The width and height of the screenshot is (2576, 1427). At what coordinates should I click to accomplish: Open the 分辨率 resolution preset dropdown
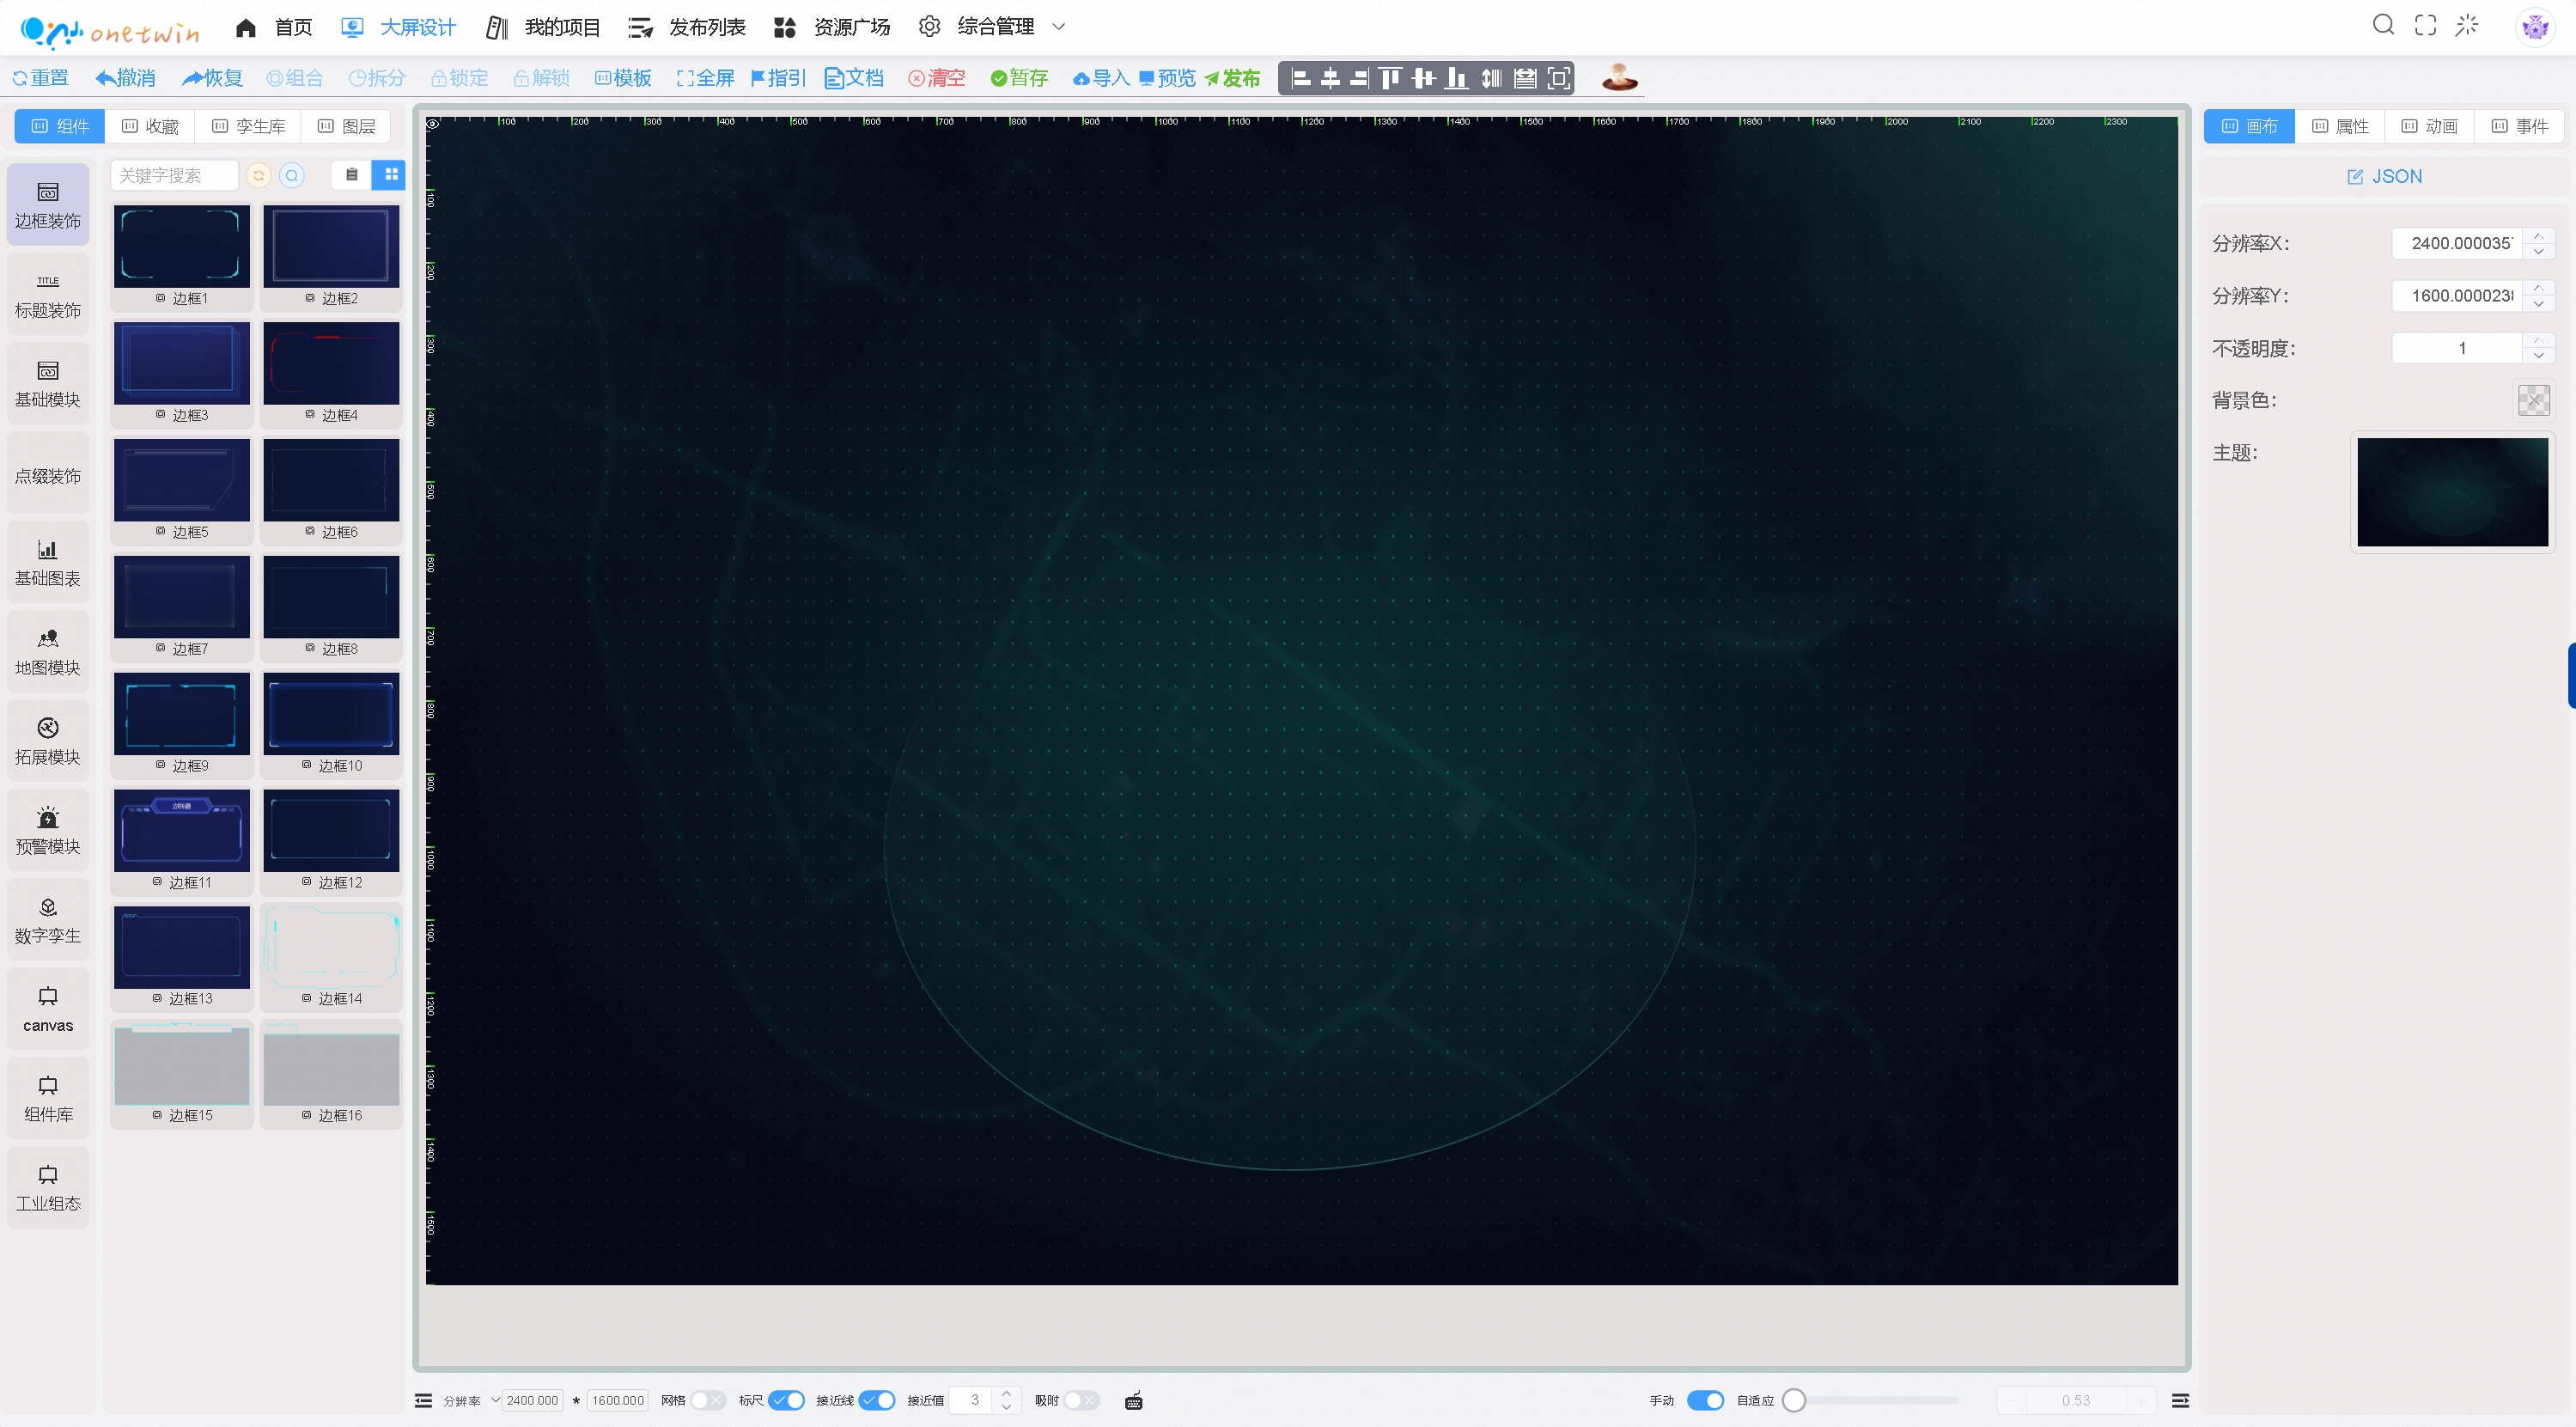coord(495,1400)
